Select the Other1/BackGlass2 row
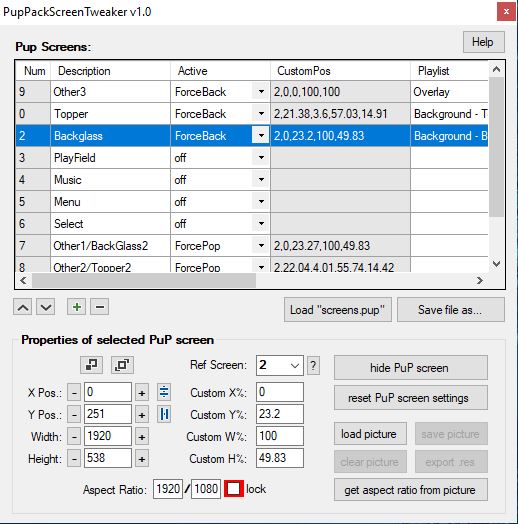This screenshot has width=518, height=524. point(252,246)
